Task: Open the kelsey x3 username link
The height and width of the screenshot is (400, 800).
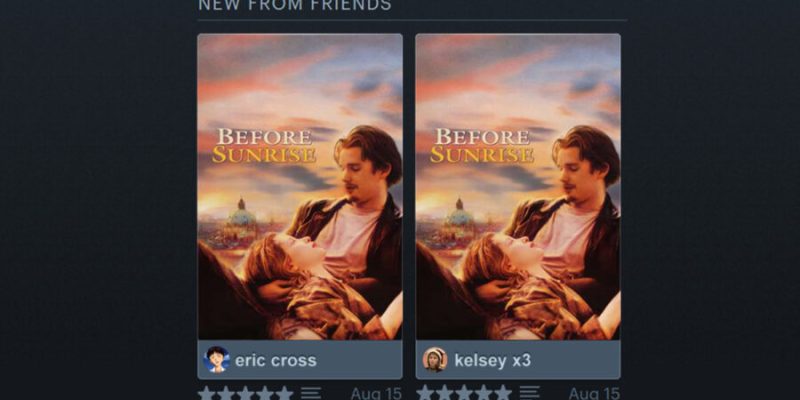Action: pyautogui.click(x=492, y=360)
